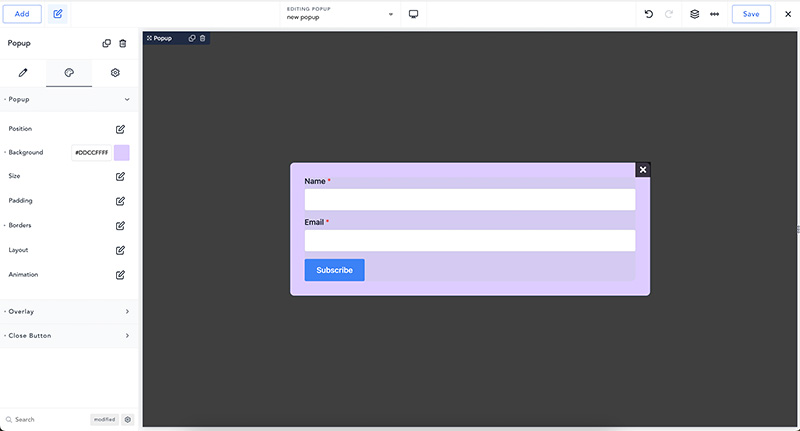
Task: Edit the Position setting
Action: [x=120, y=129]
